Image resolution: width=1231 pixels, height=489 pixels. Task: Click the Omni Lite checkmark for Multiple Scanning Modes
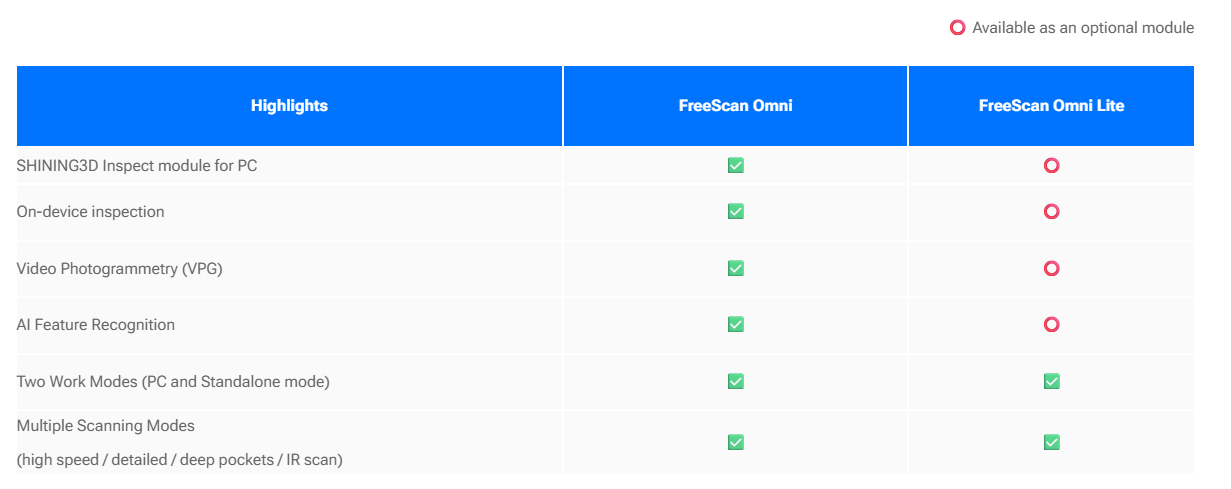(x=1051, y=442)
